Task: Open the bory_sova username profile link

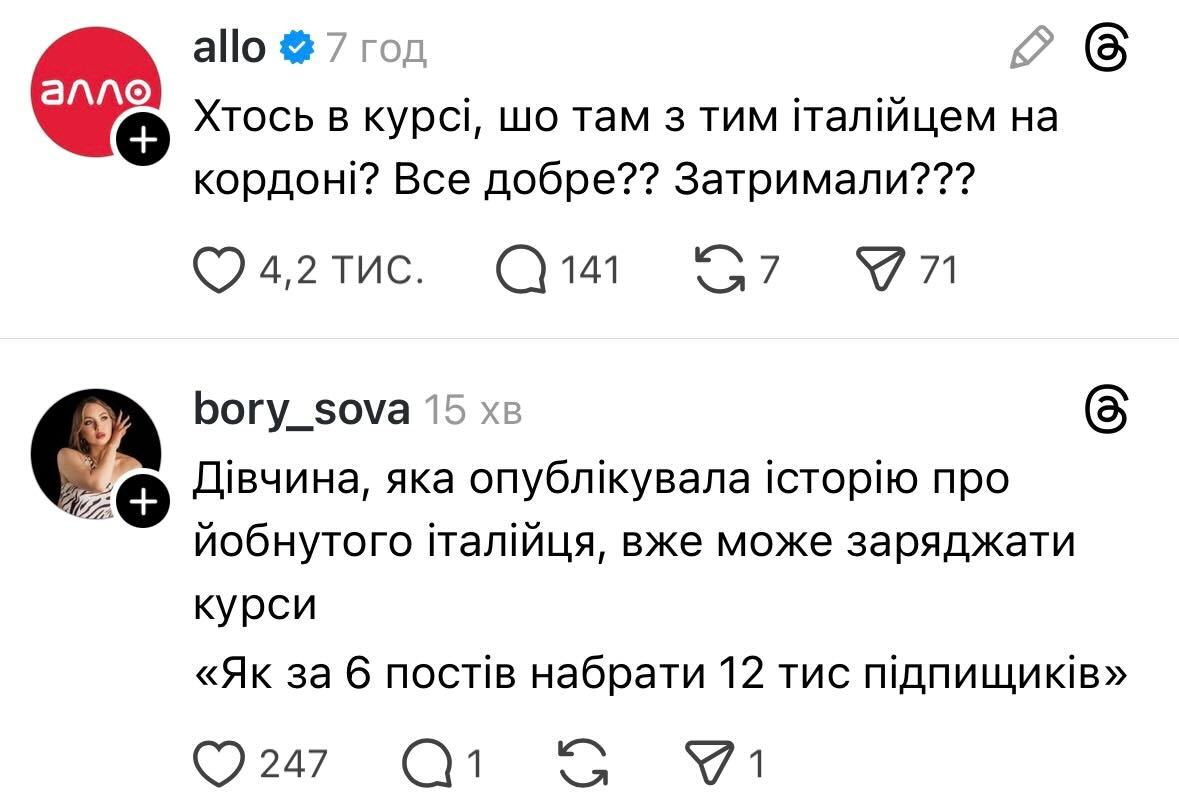Action: (300, 410)
